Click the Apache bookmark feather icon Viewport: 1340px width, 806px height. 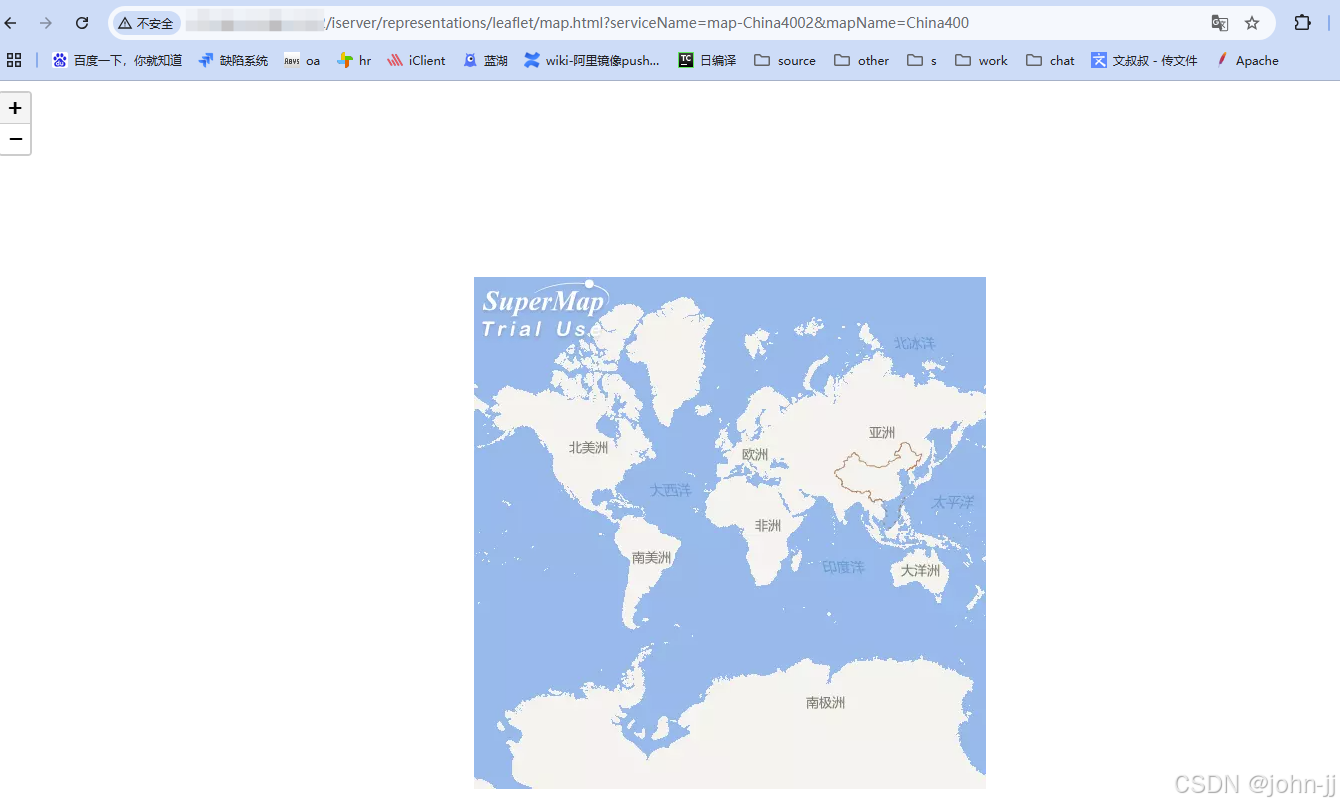1222,60
